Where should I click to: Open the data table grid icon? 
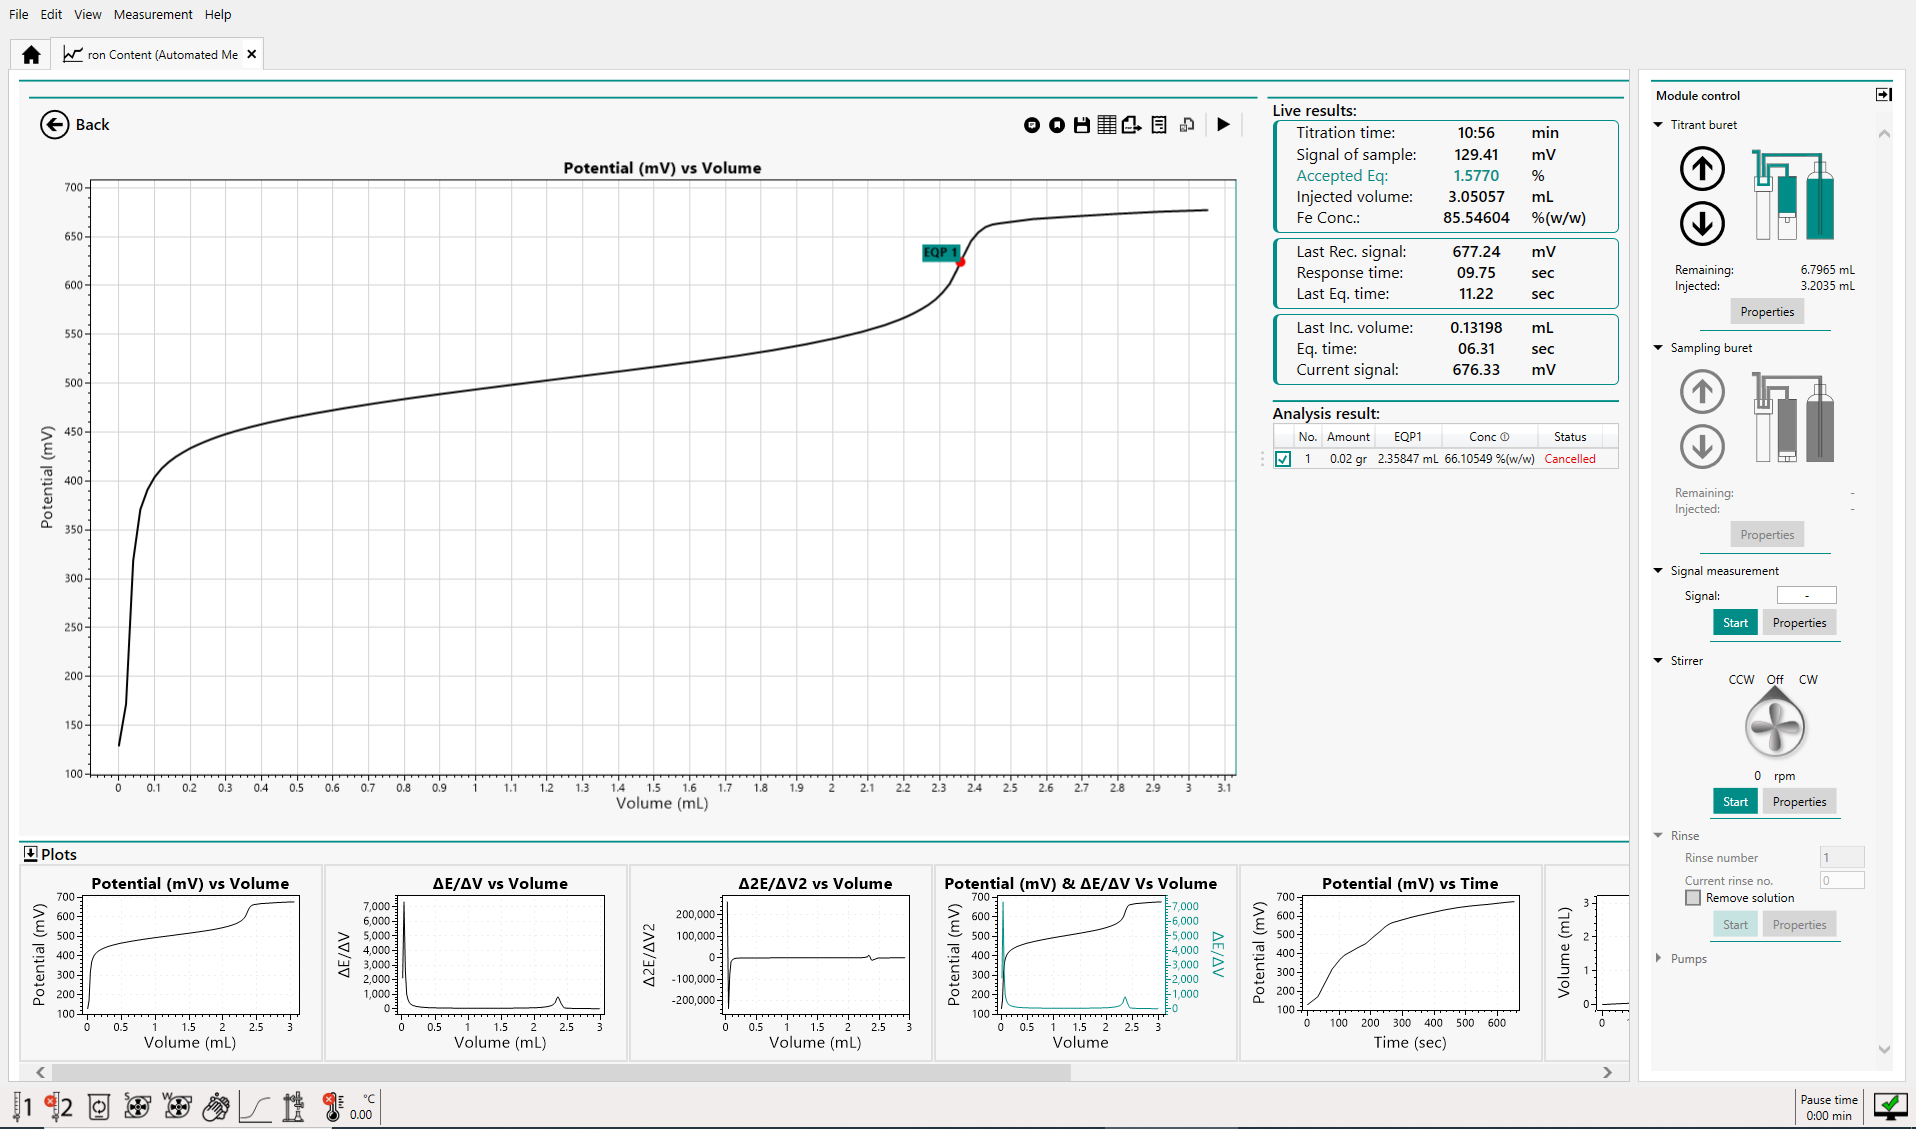tap(1106, 125)
